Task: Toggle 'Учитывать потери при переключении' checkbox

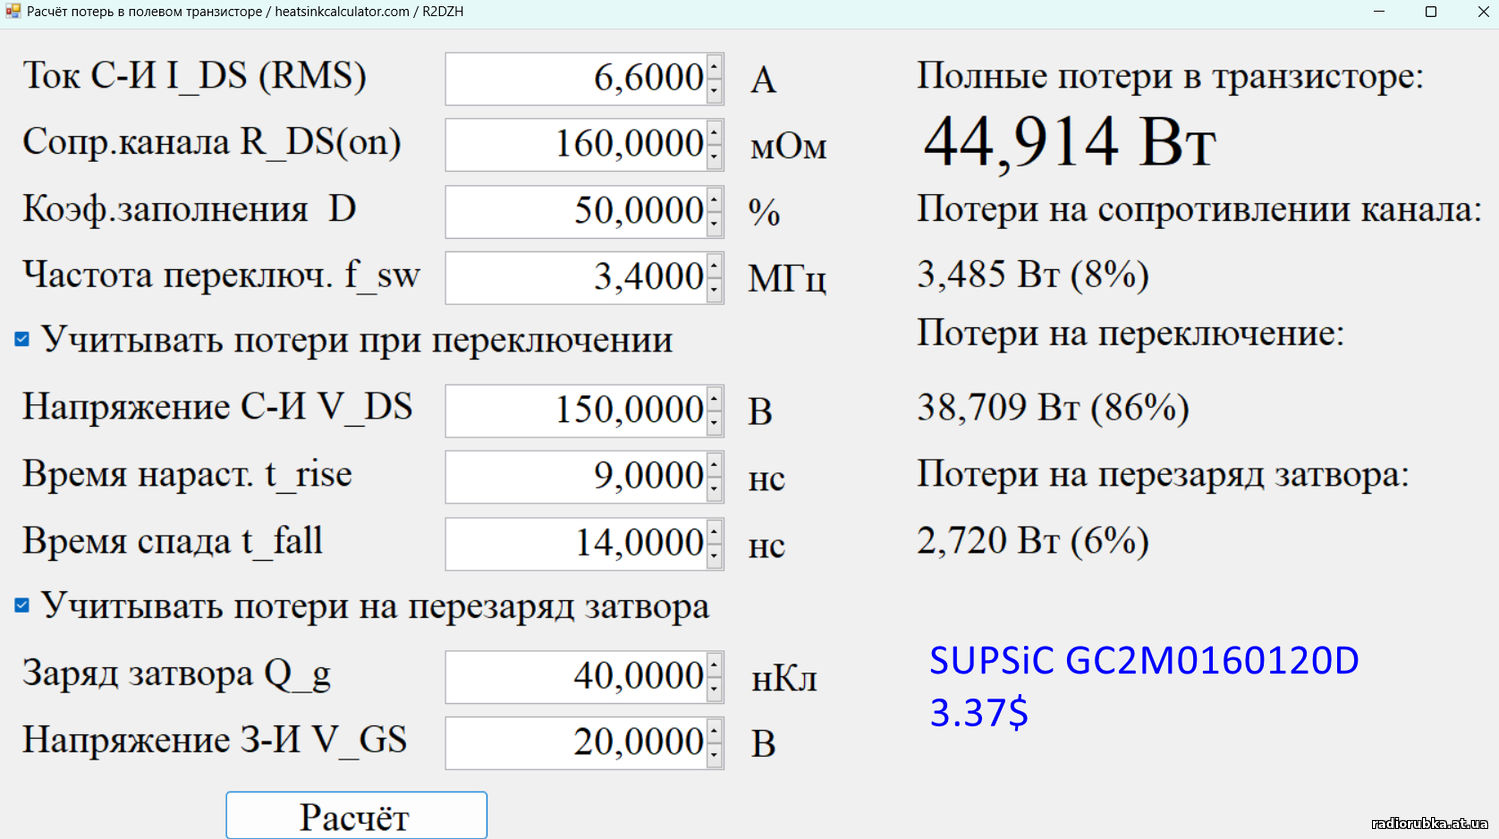Action: [22, 339]
